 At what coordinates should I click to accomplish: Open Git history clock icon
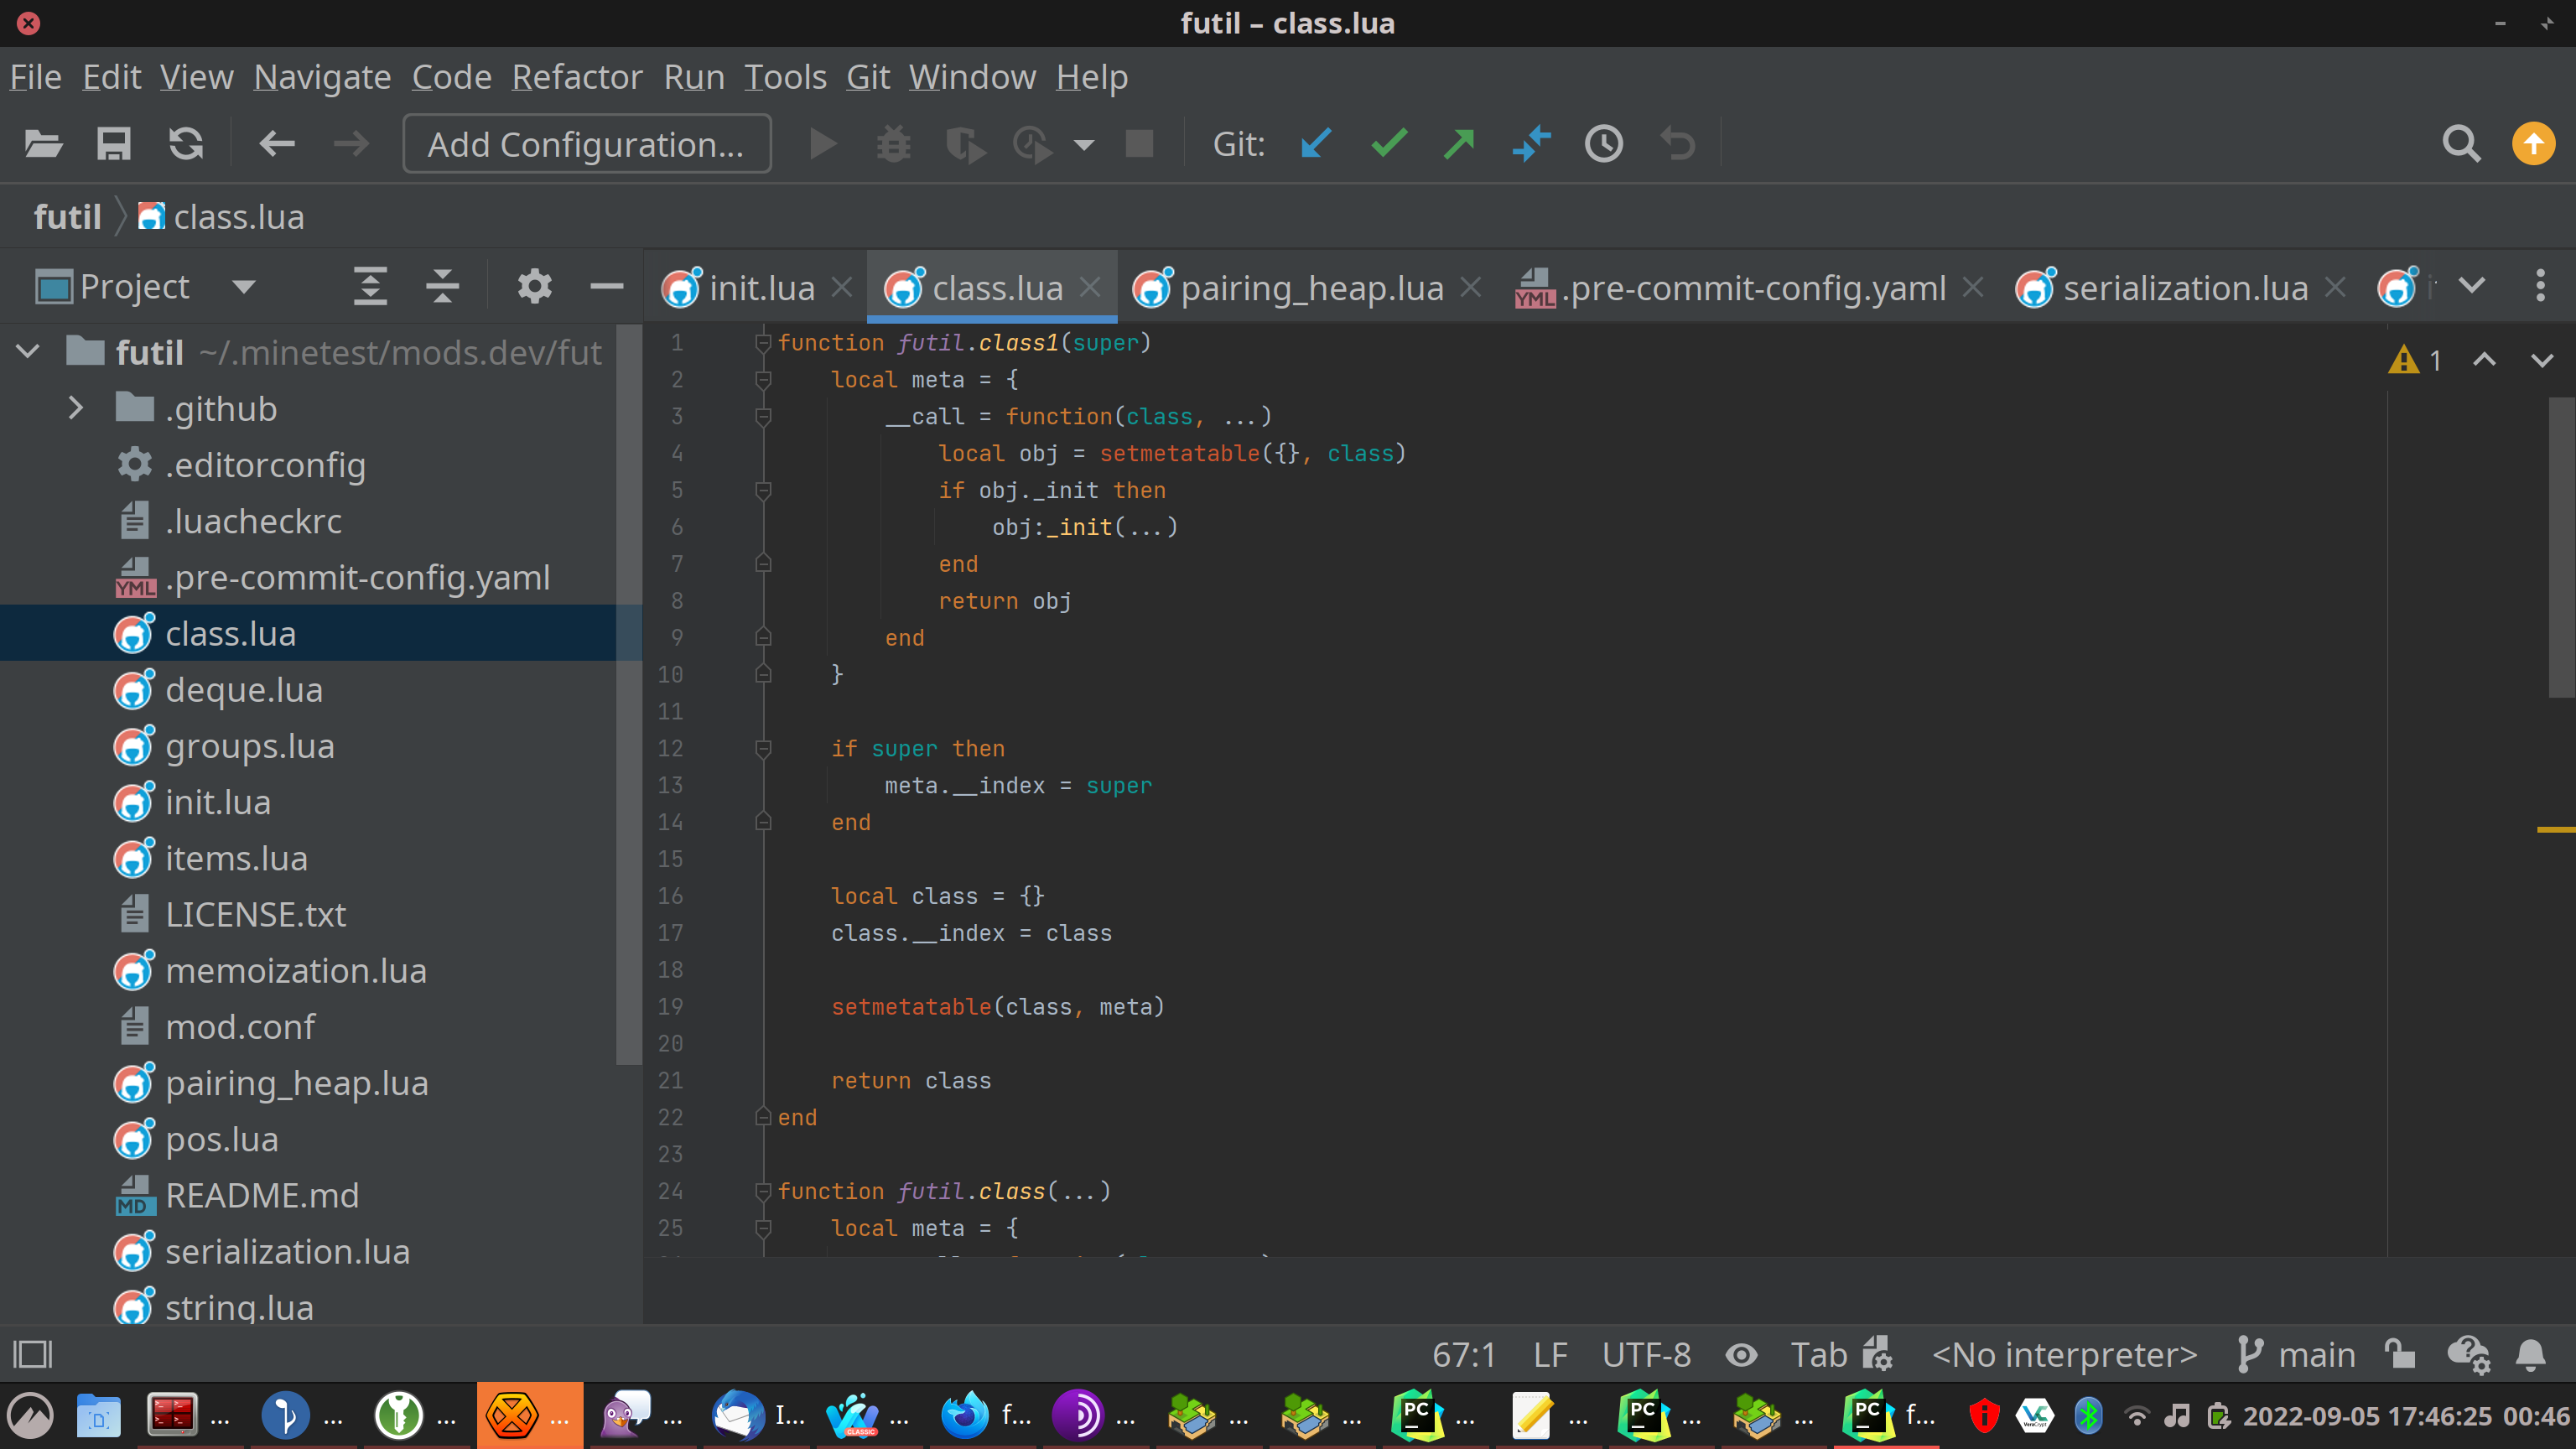tap(1603, 144)
